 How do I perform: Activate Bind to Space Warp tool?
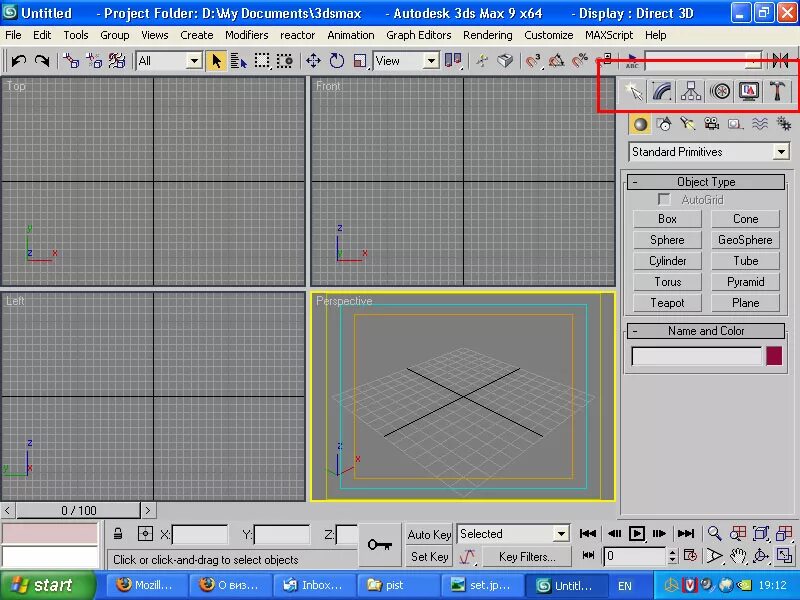pyautogui.click(x=117, y=61)
